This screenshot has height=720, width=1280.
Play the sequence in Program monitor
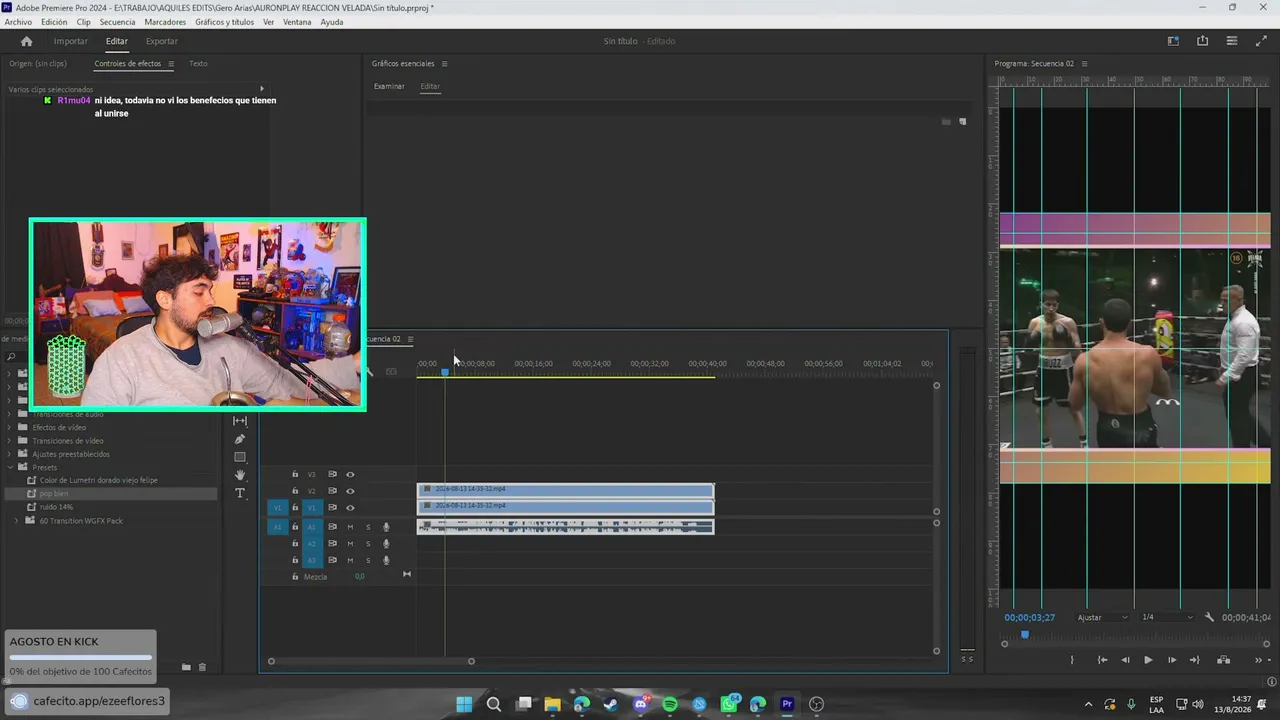[1148, 660]
